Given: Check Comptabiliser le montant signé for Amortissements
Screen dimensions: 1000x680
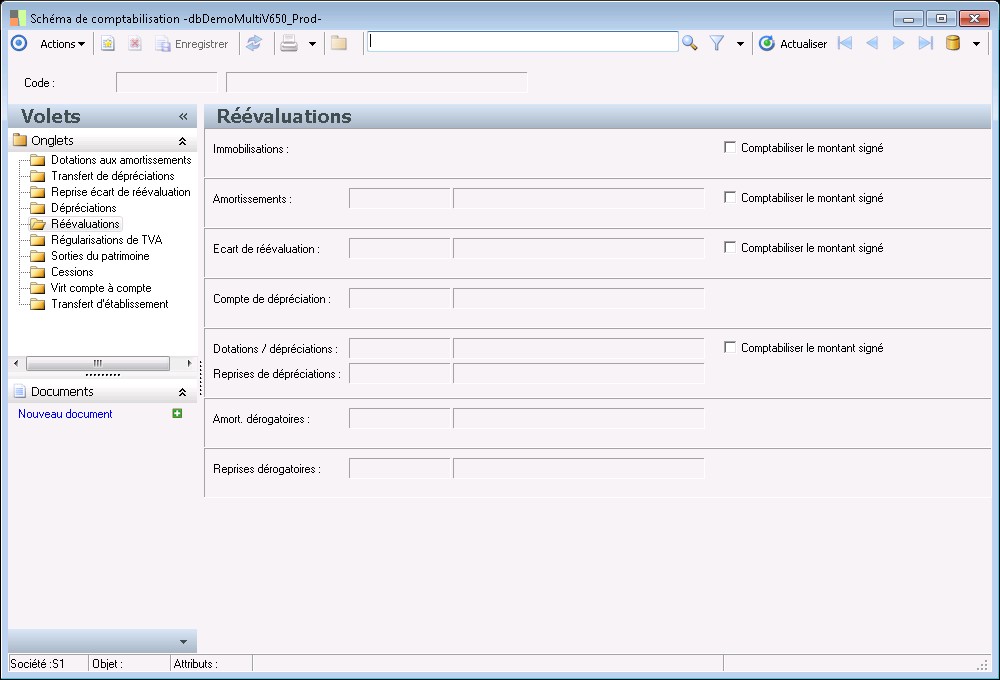Looking at the screenshot, I should (730, 197).
